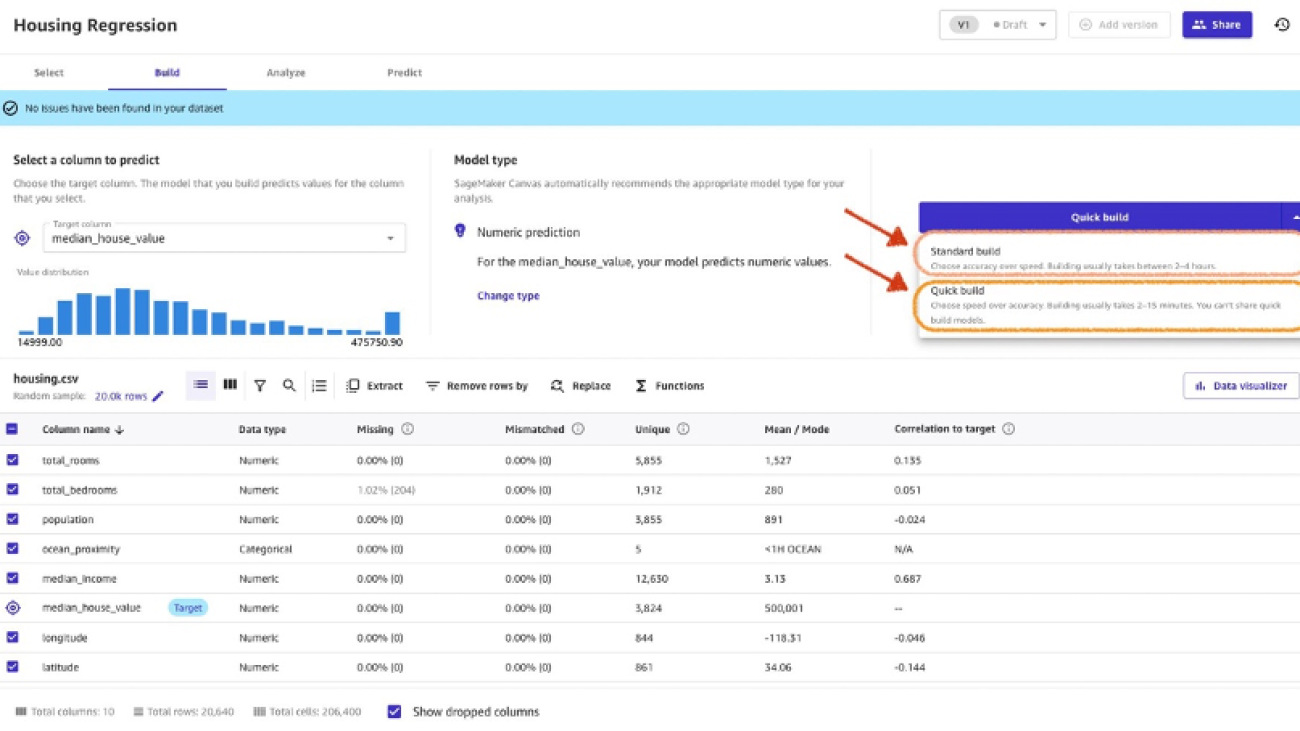The height and width of the screenshot is (731, 1300).
Task: Open the numbered list steps icon
Action: click(x=319, y=386)
